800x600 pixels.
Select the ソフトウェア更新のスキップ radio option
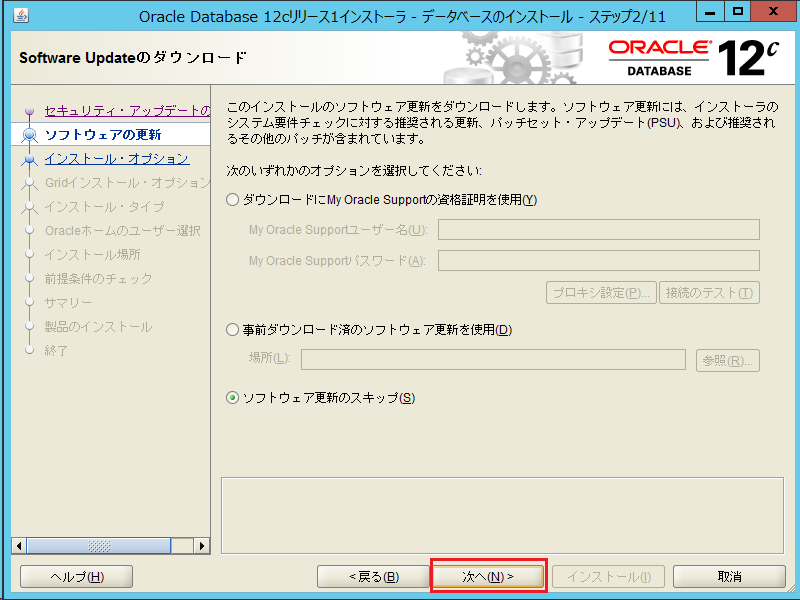pos(232,397)
